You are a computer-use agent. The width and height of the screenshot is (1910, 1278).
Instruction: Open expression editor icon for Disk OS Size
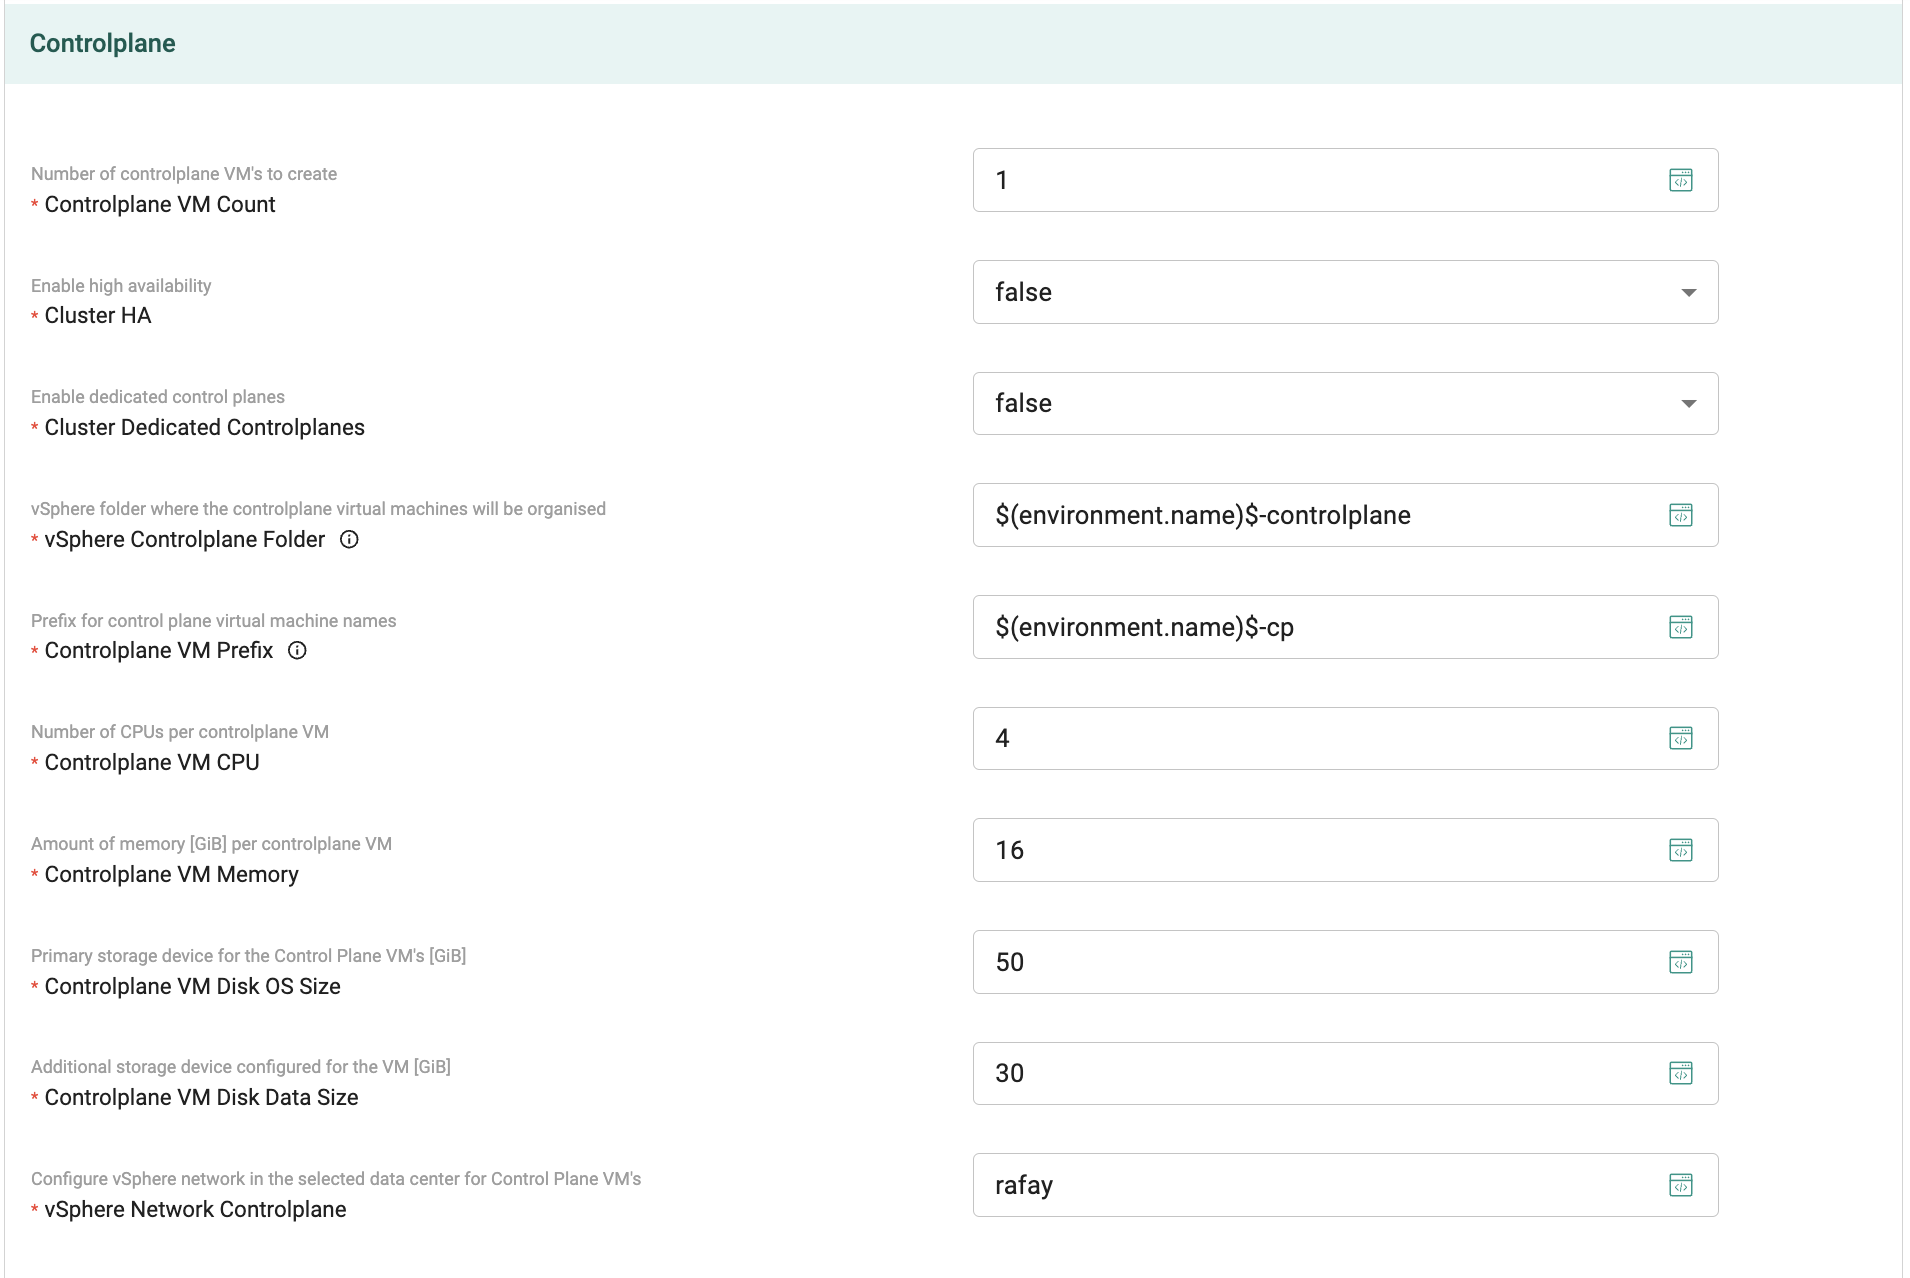coord(1680,962)
